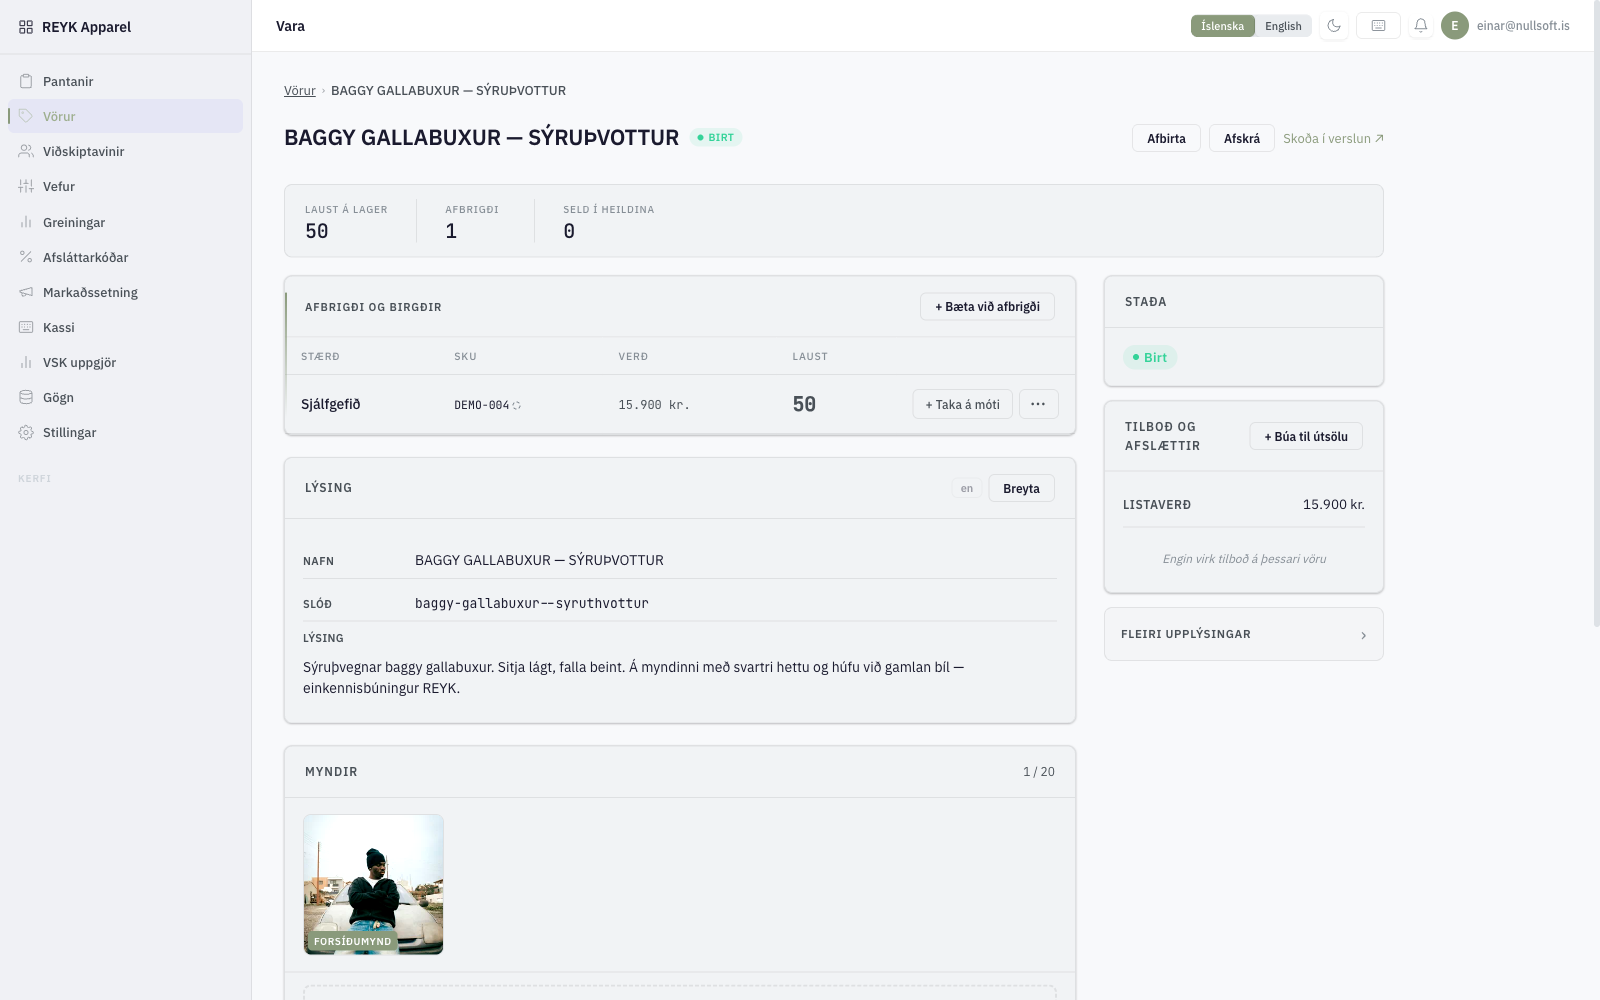Switch language to English
Viewport: 1600px width, 1000px height.
[x=1283, y=26]
